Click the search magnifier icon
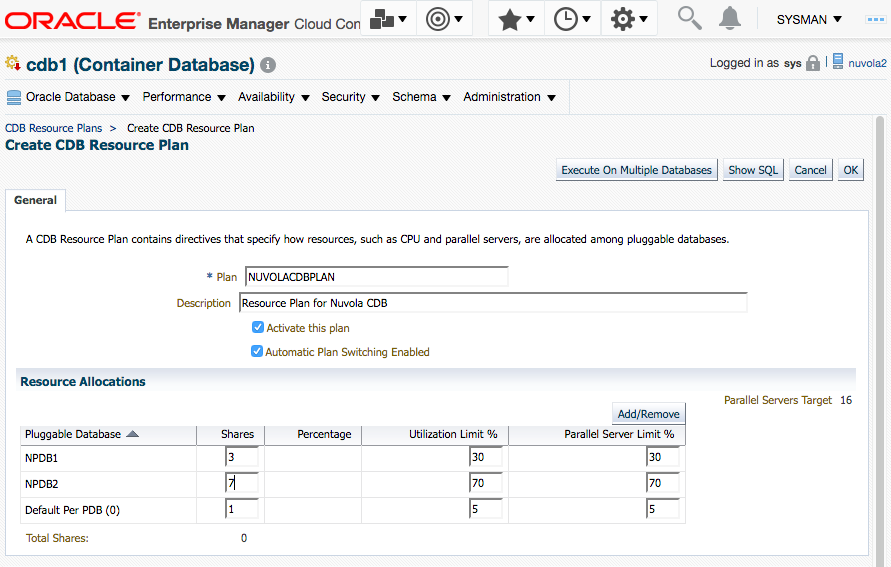 [689, 18]
